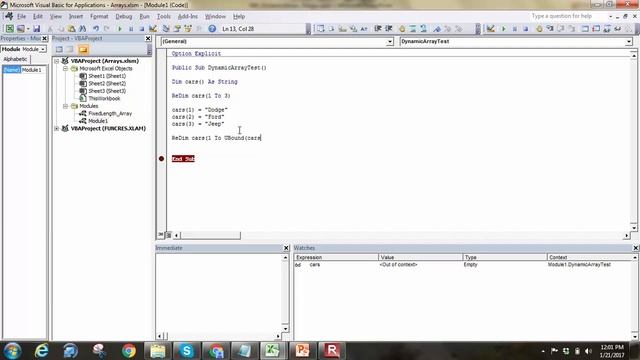Indent the selected code lines
This screenshot has width=640, height=360.
(x=378, y=29)
